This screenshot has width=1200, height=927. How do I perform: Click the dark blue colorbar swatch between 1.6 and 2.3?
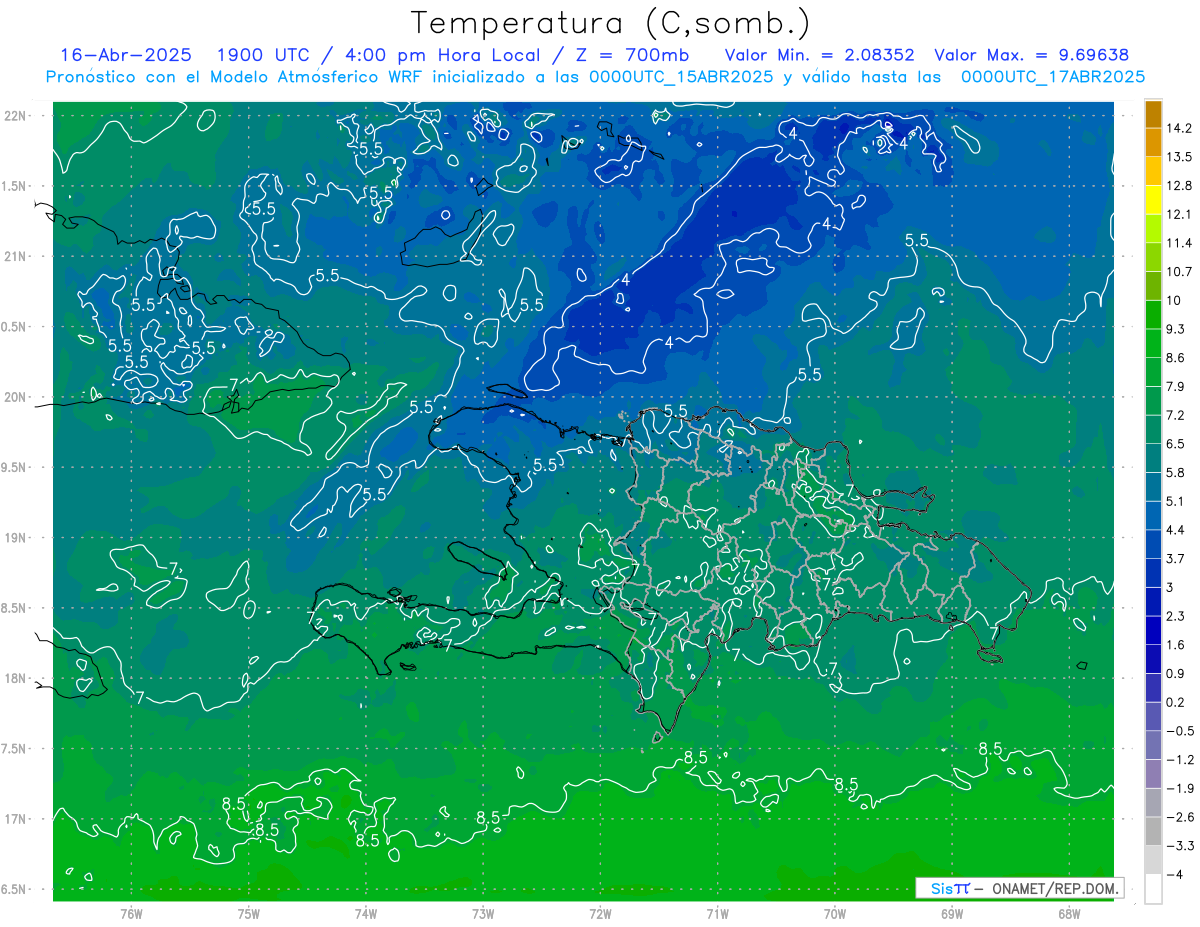click(x=1153, y=630)
